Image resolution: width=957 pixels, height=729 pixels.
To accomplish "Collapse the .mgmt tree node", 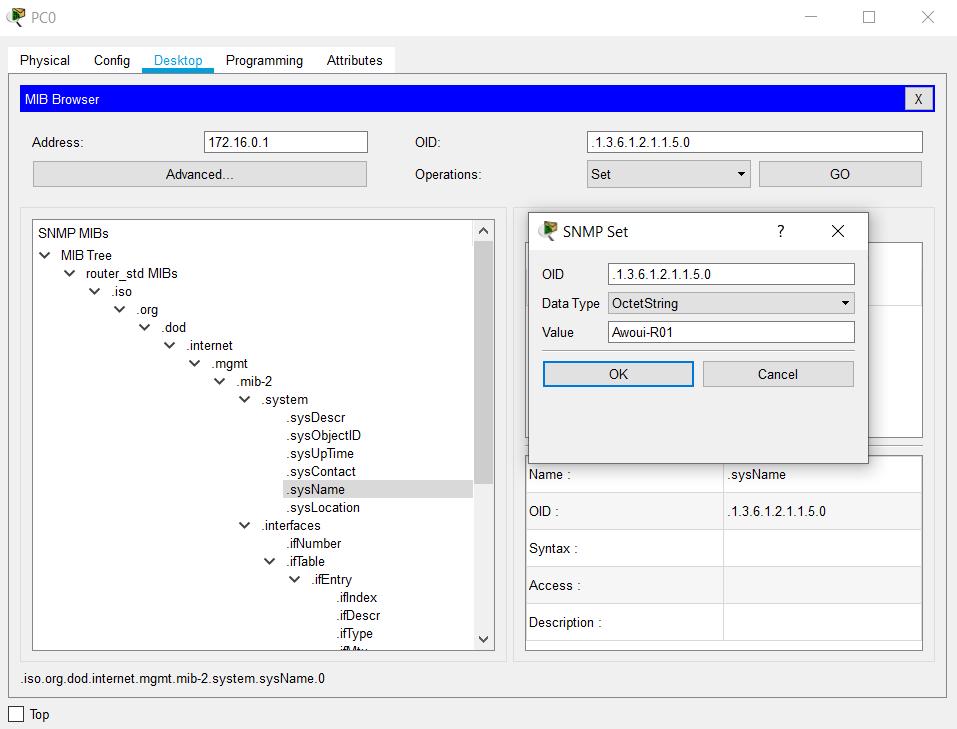I will [x=195, y=363].
